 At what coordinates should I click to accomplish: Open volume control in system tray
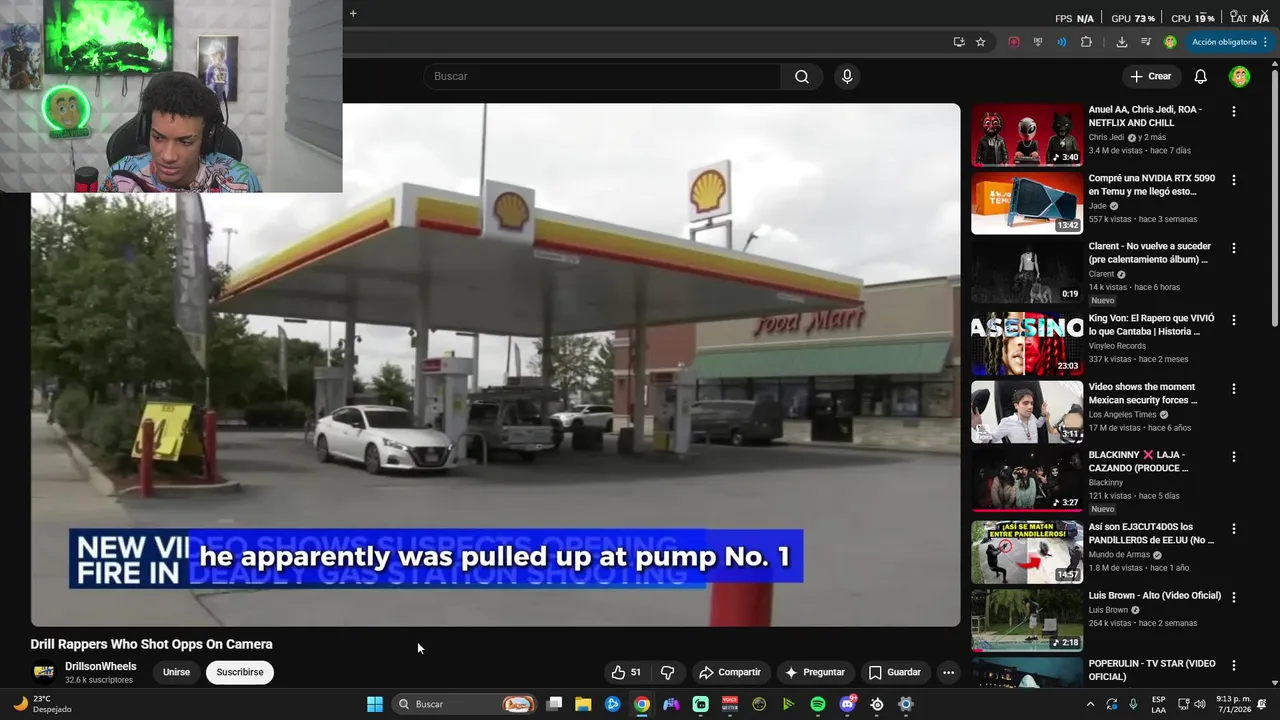[x=1200, y=704]
